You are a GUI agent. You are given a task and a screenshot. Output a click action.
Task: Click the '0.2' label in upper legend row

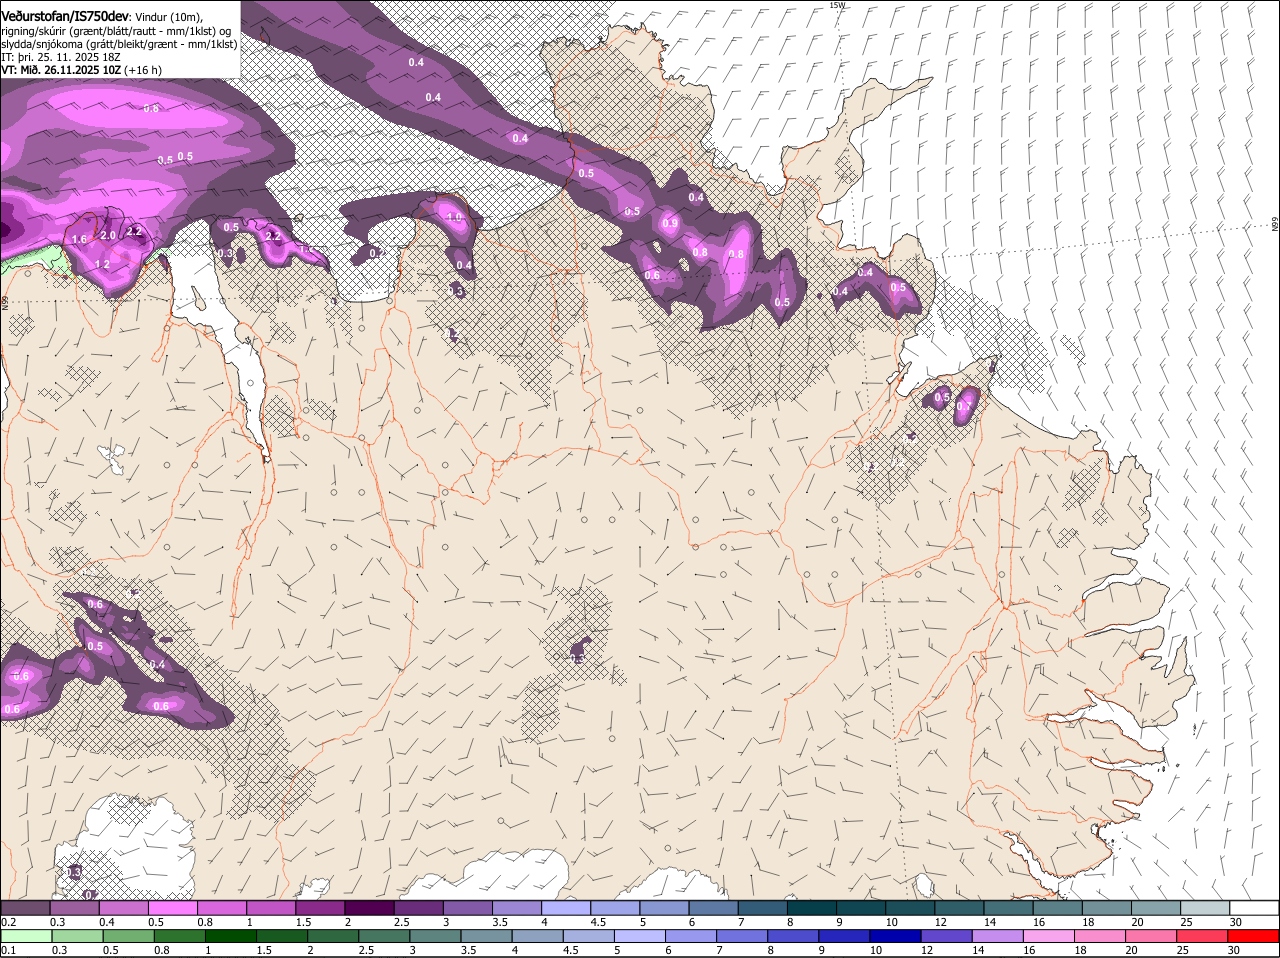point(8,922)
